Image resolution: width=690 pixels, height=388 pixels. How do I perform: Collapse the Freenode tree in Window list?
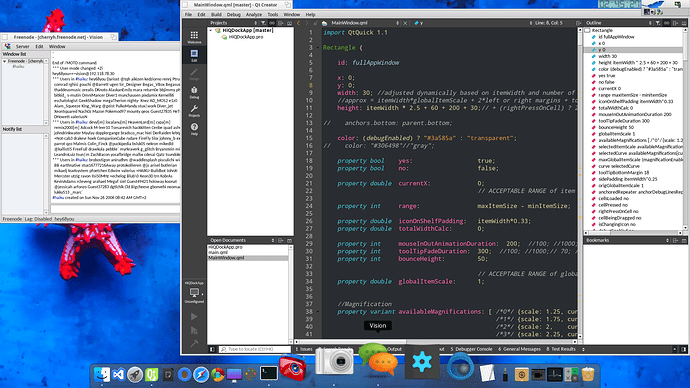click(x=4, y=61)
